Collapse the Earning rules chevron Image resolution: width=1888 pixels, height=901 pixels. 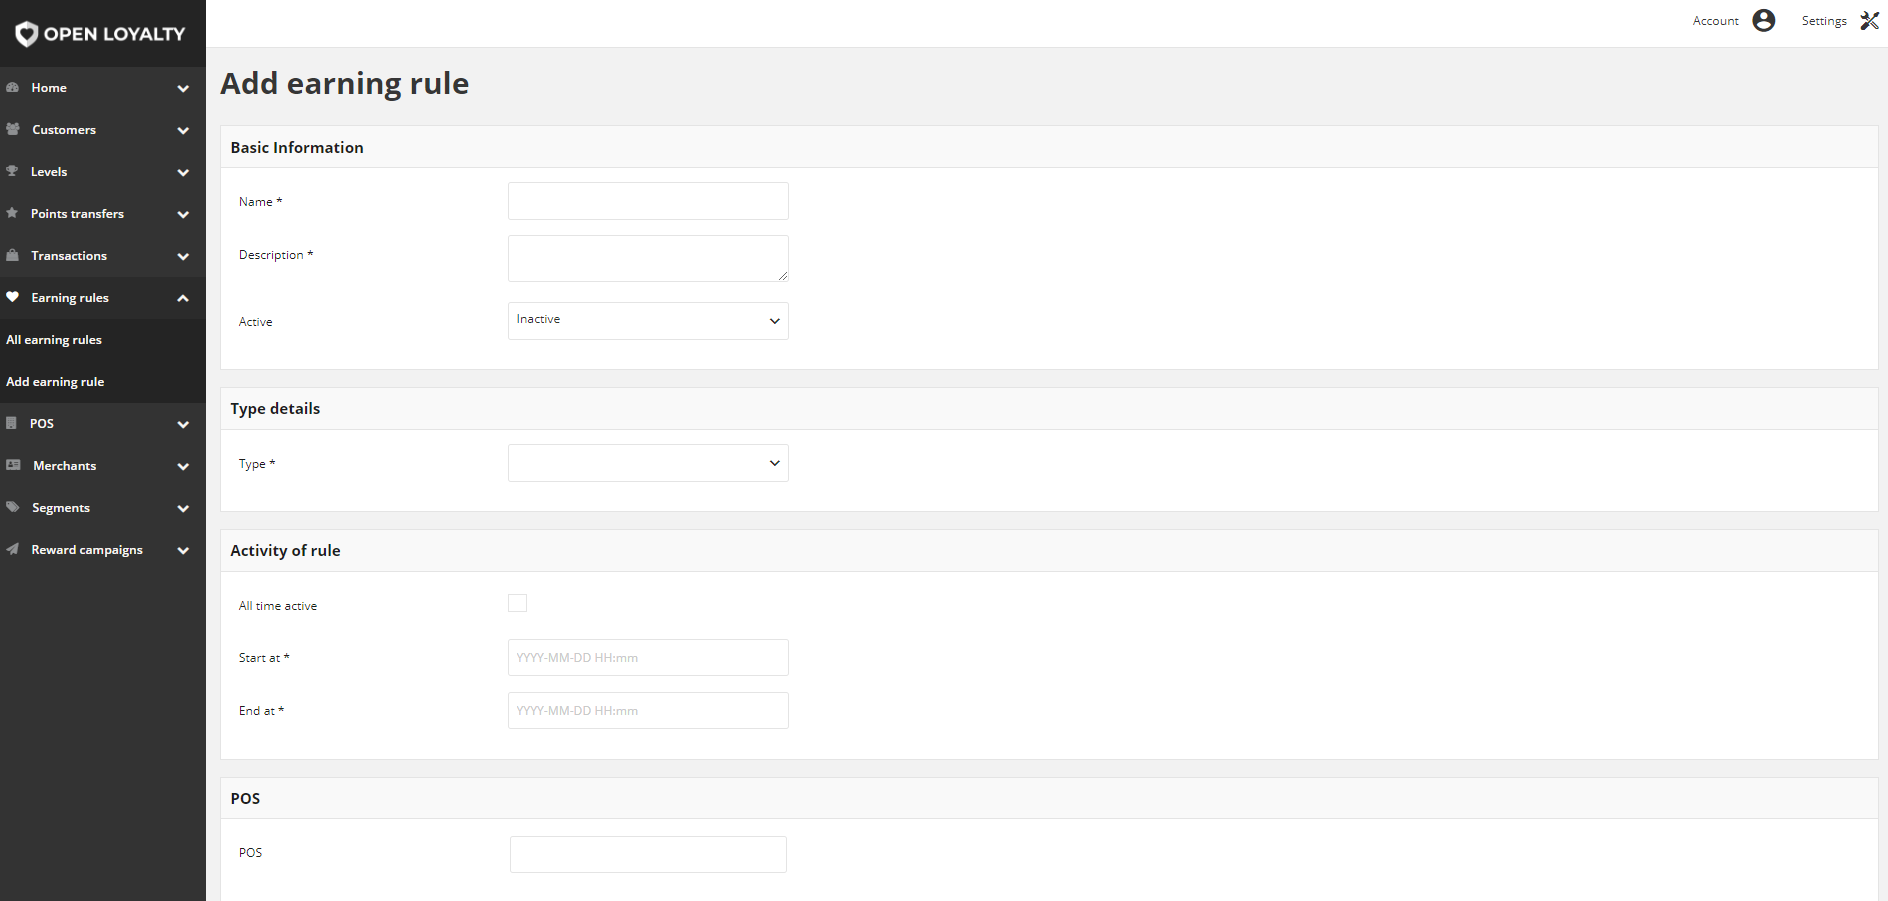coord(183,298)
